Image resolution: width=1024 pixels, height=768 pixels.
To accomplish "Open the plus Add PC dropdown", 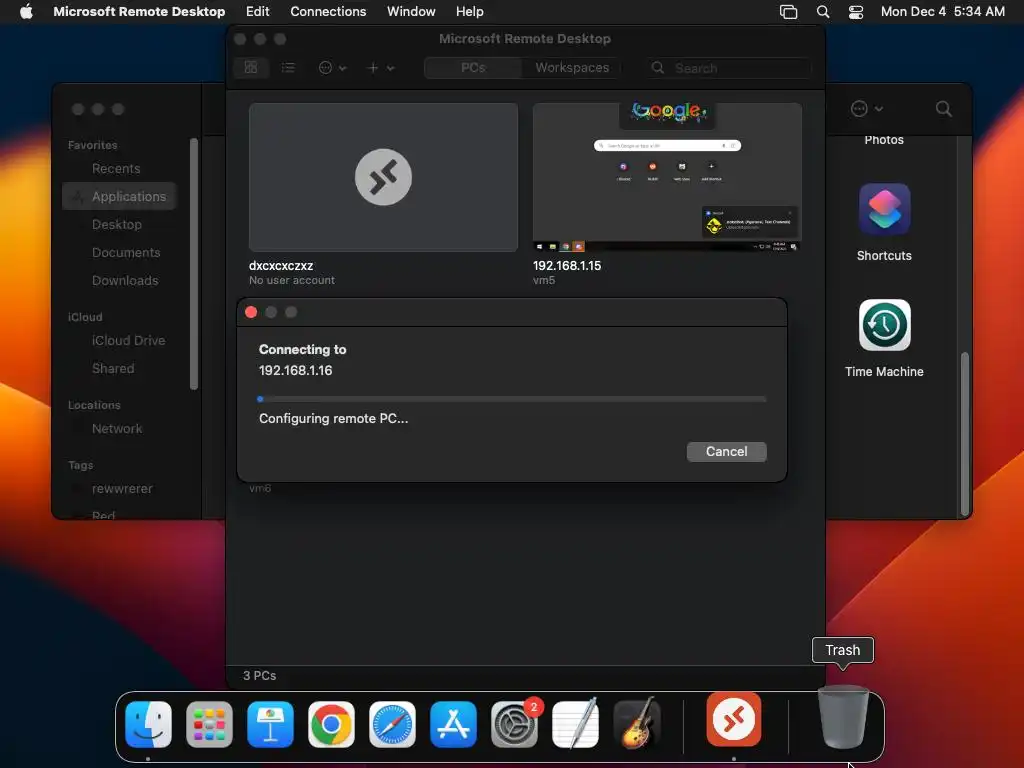I will pos(381,67).
